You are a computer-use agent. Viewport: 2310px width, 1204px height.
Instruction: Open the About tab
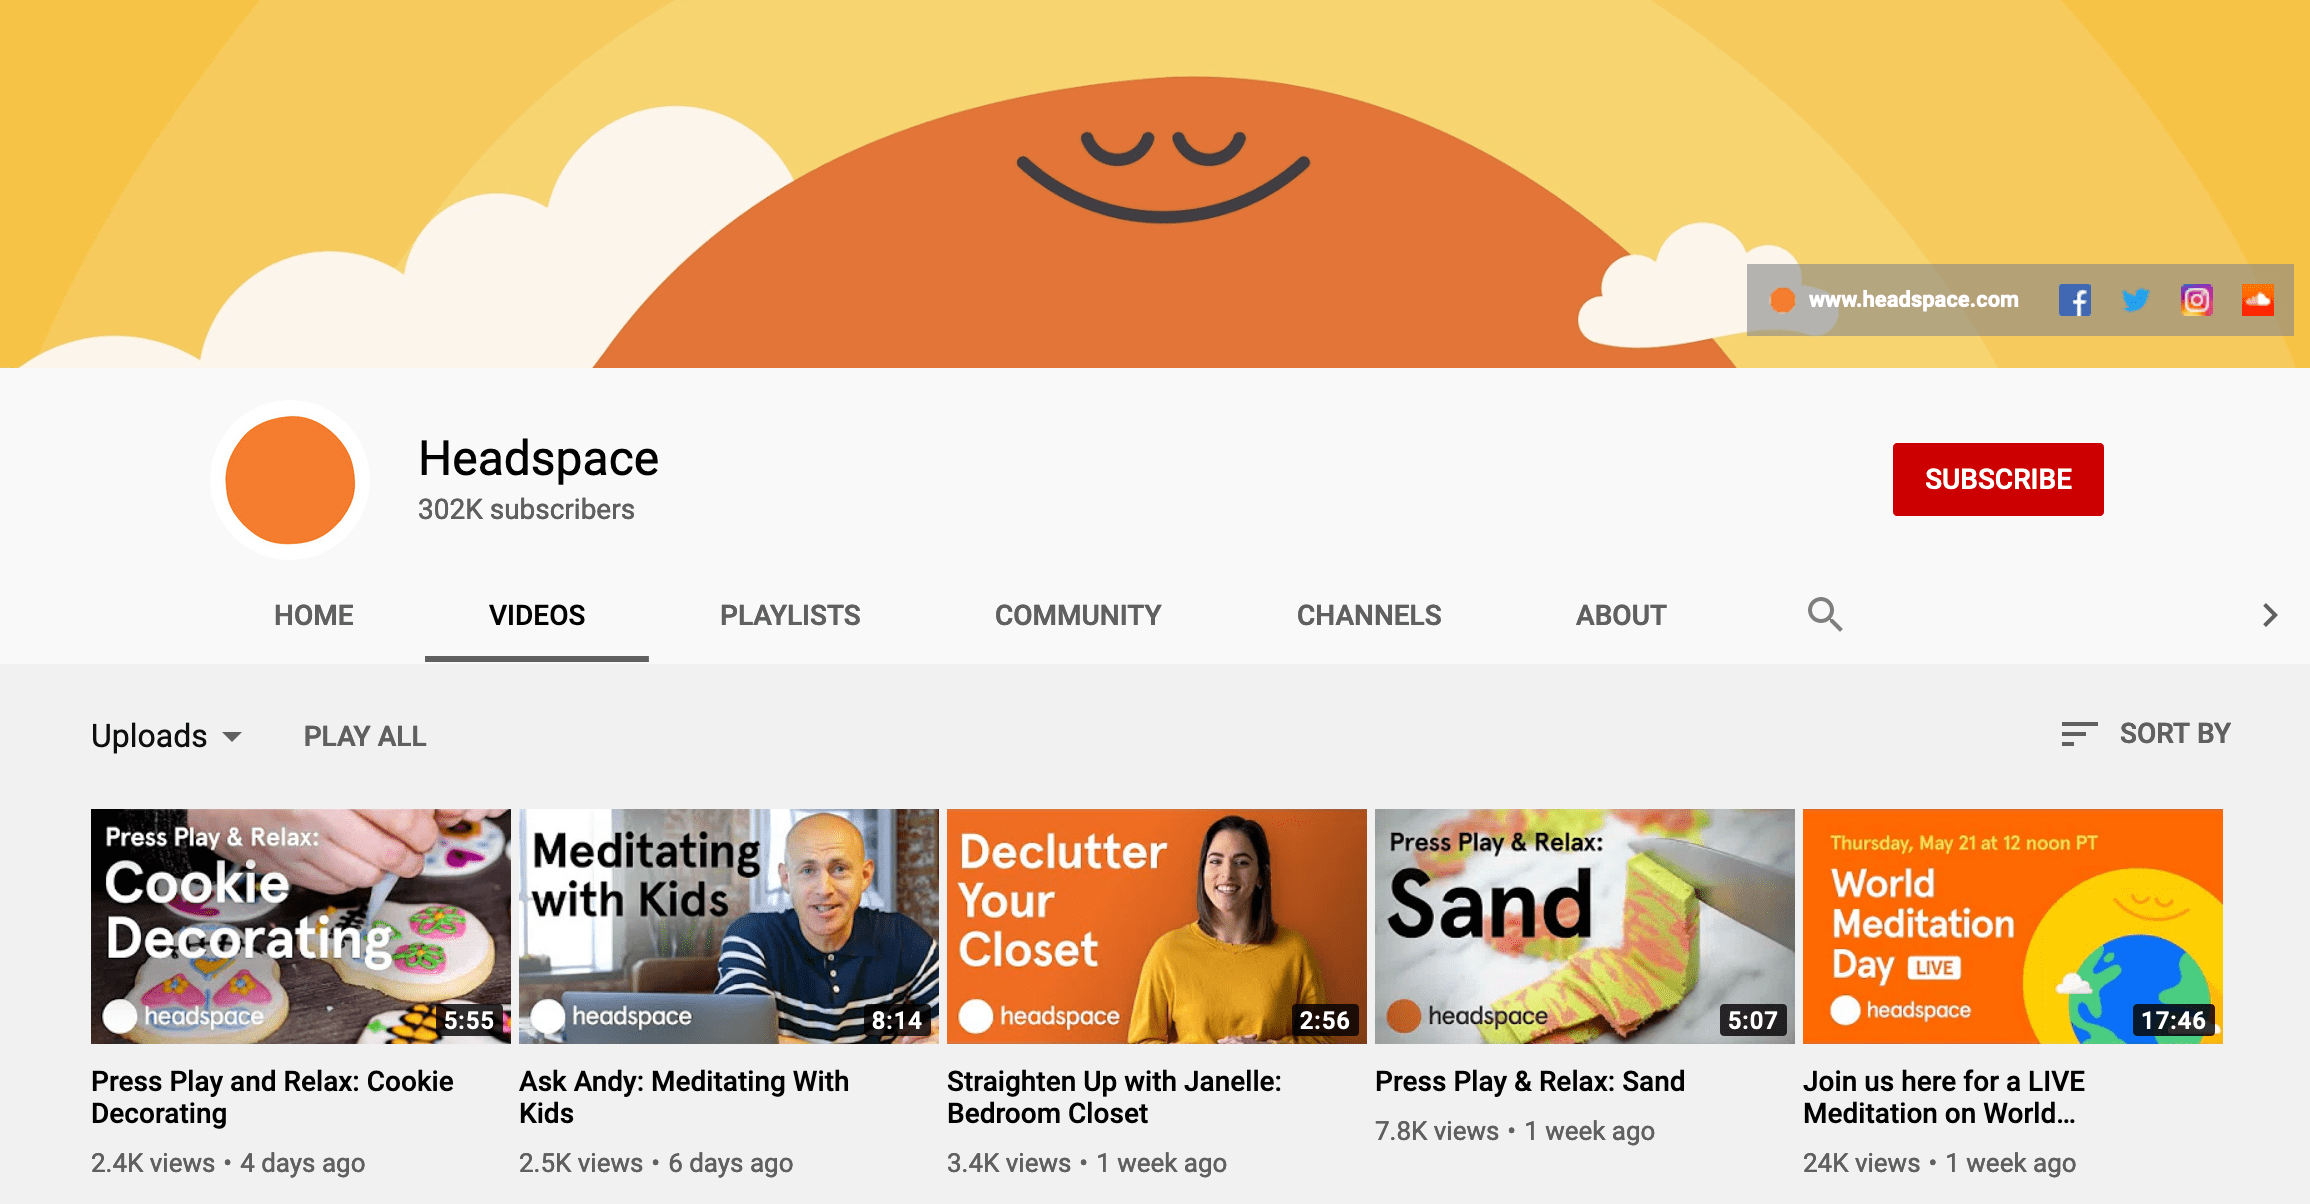[1620, 615]
